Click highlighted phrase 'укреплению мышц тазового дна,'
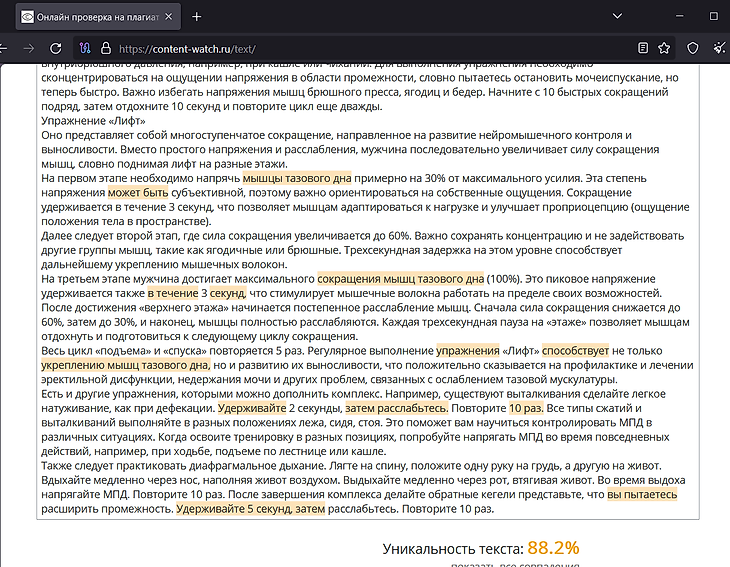 coord(126,365)
